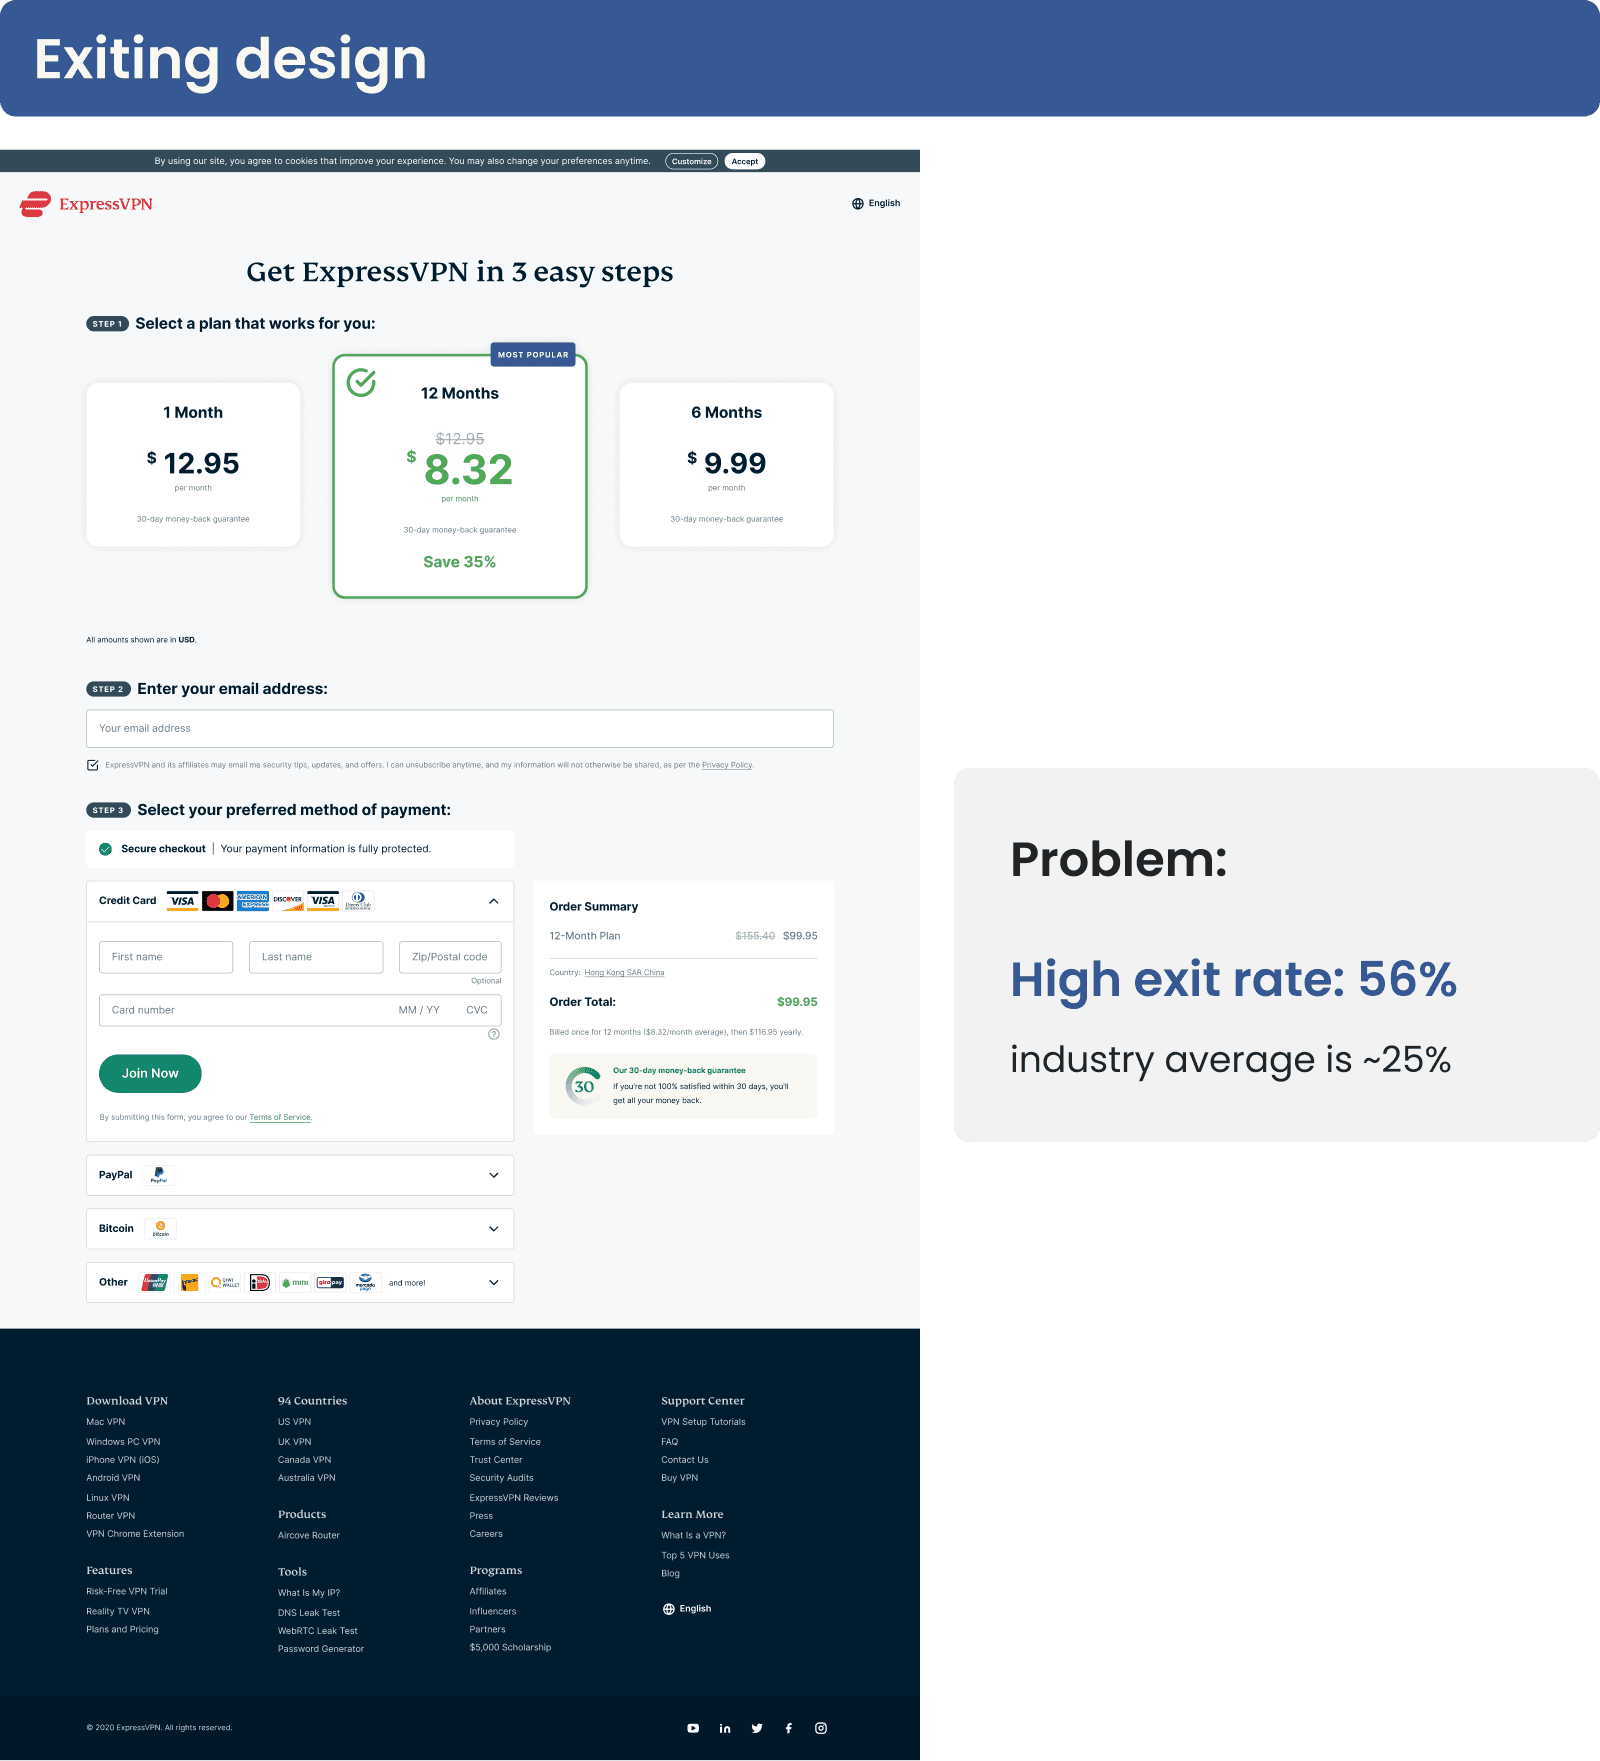Click the MM / YY expiry field
The image size is (1600, 1761).
click(419, 1010)
